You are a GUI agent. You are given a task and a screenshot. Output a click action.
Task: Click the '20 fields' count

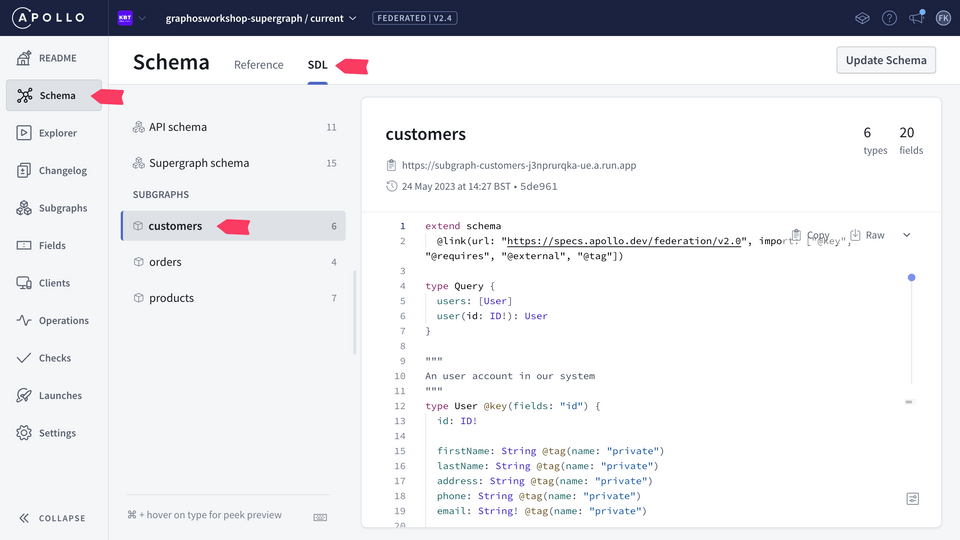click(911, 140)
